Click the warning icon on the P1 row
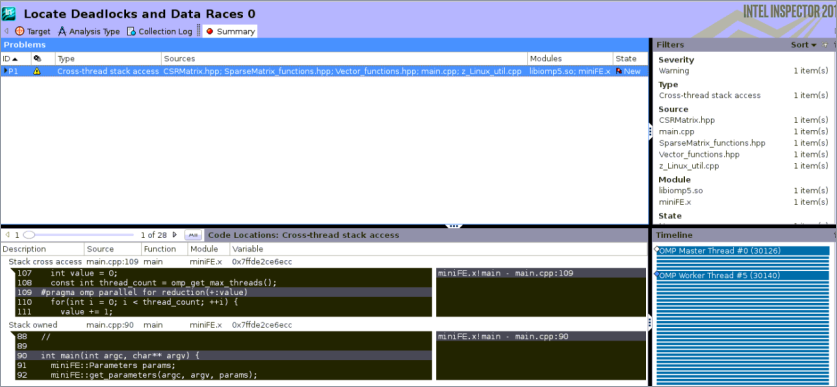The image size is (837, 387). pos(37,70)
